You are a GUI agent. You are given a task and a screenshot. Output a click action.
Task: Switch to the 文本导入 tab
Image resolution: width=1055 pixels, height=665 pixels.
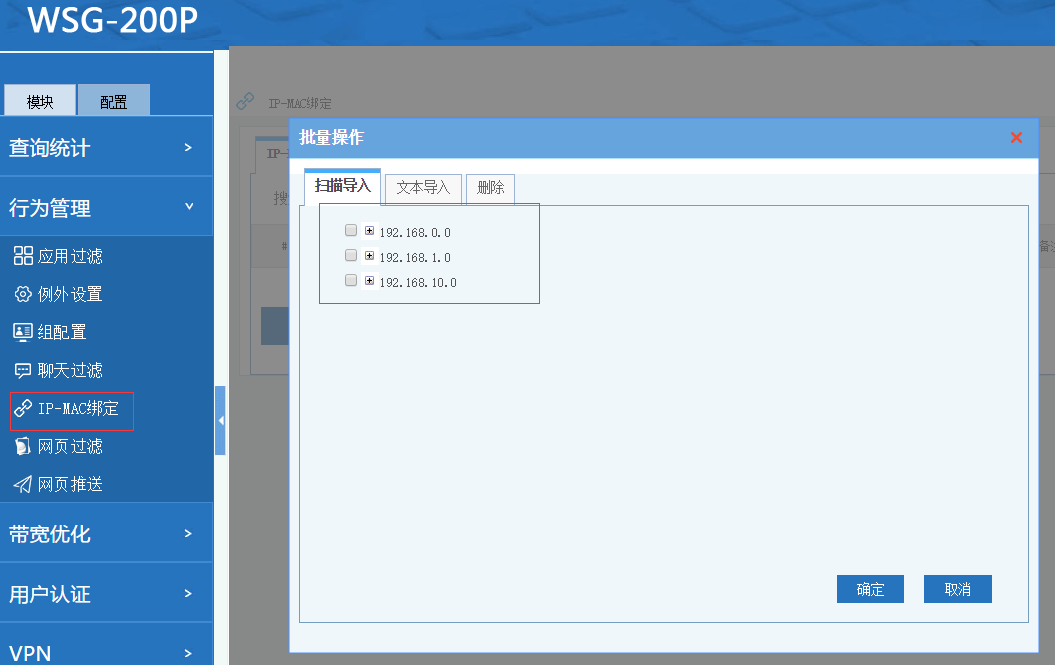pos(423,188)
